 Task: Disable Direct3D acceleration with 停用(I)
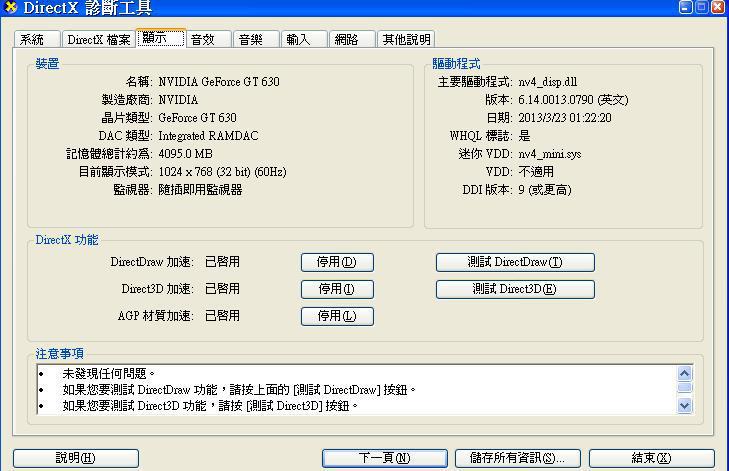tap(337, 289)
